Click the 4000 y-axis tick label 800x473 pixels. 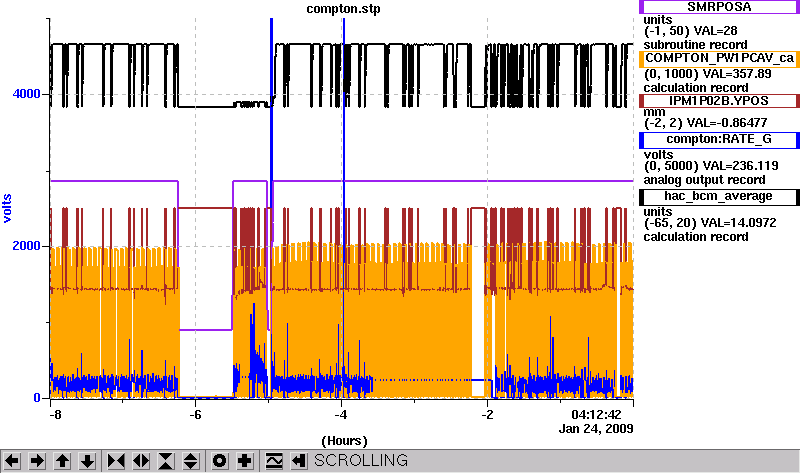[27, 94]
